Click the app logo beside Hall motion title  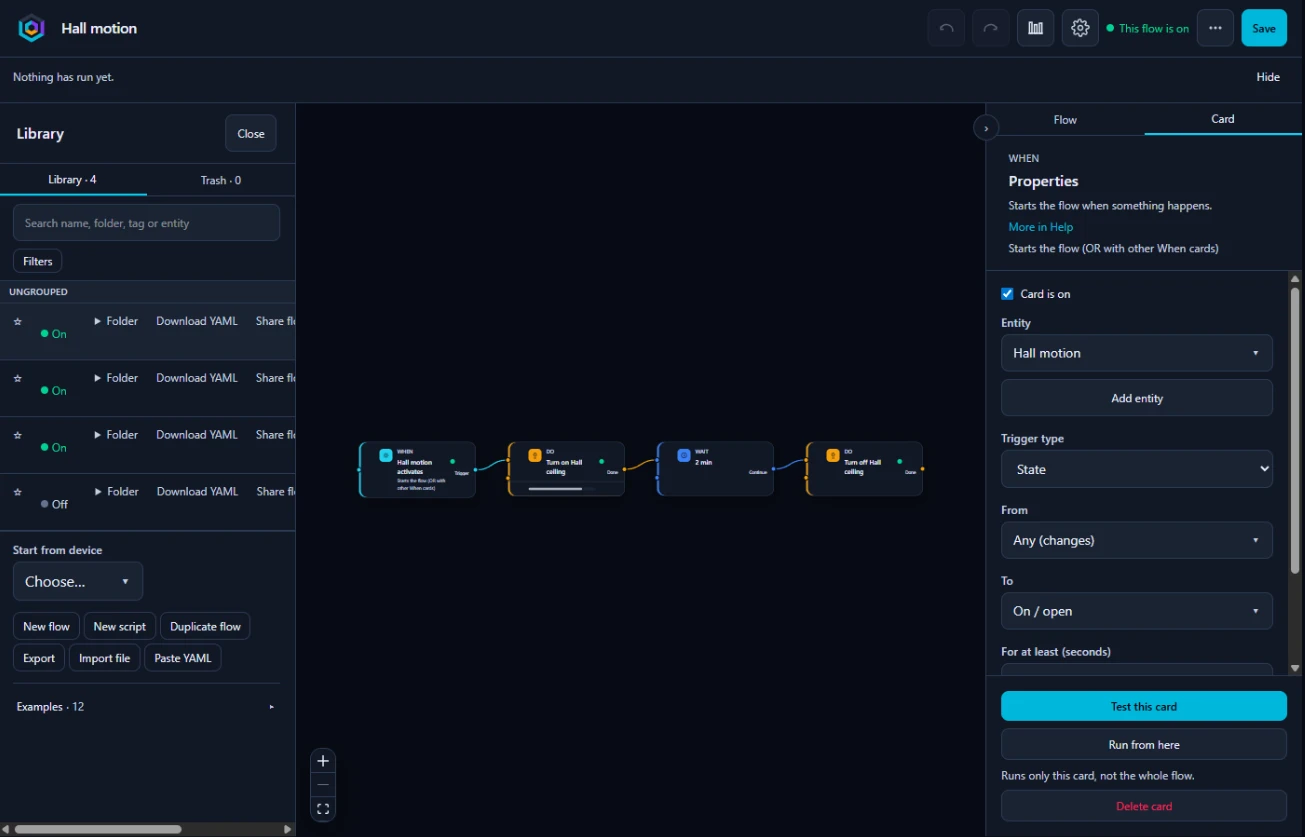[x=31, y=28]
